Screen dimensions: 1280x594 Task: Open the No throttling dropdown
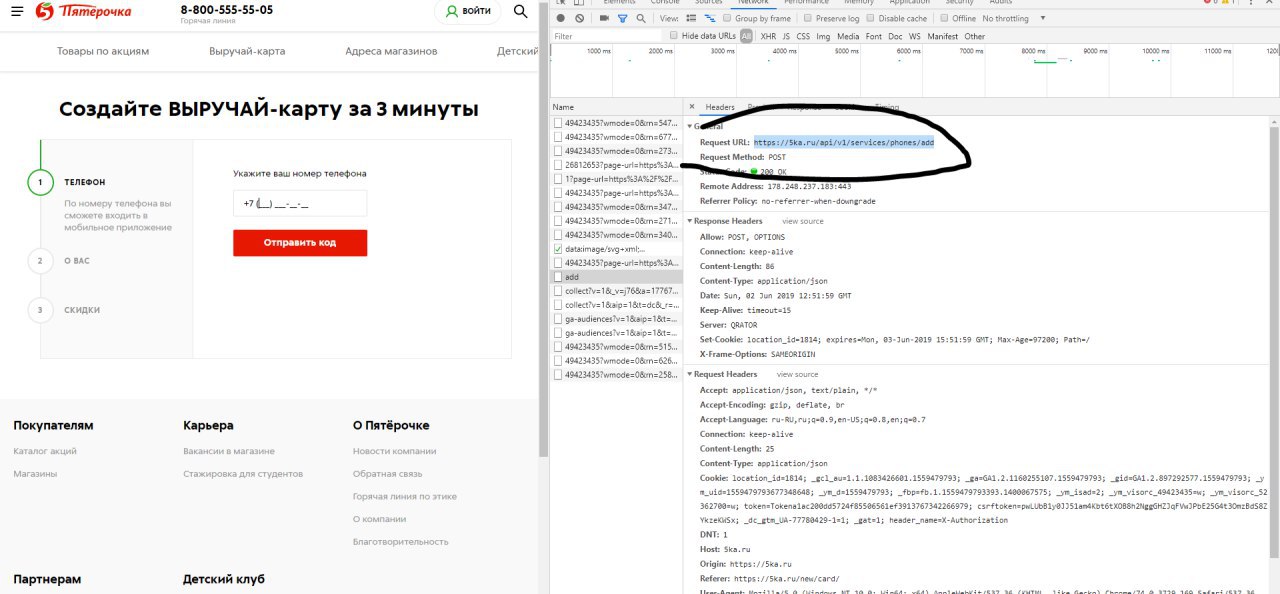(x=1014, y=18)
